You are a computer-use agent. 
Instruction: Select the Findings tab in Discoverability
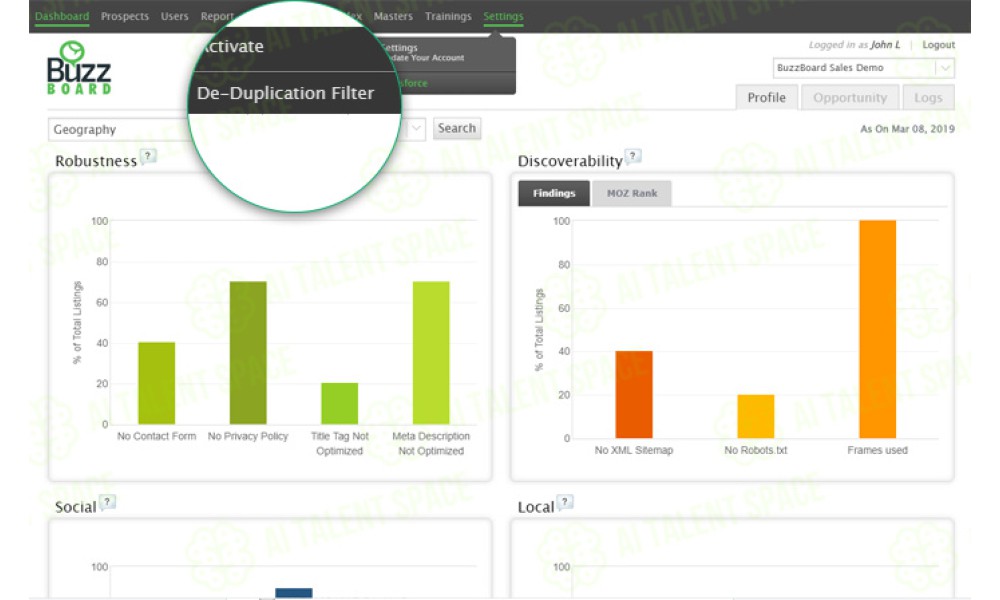554,193
